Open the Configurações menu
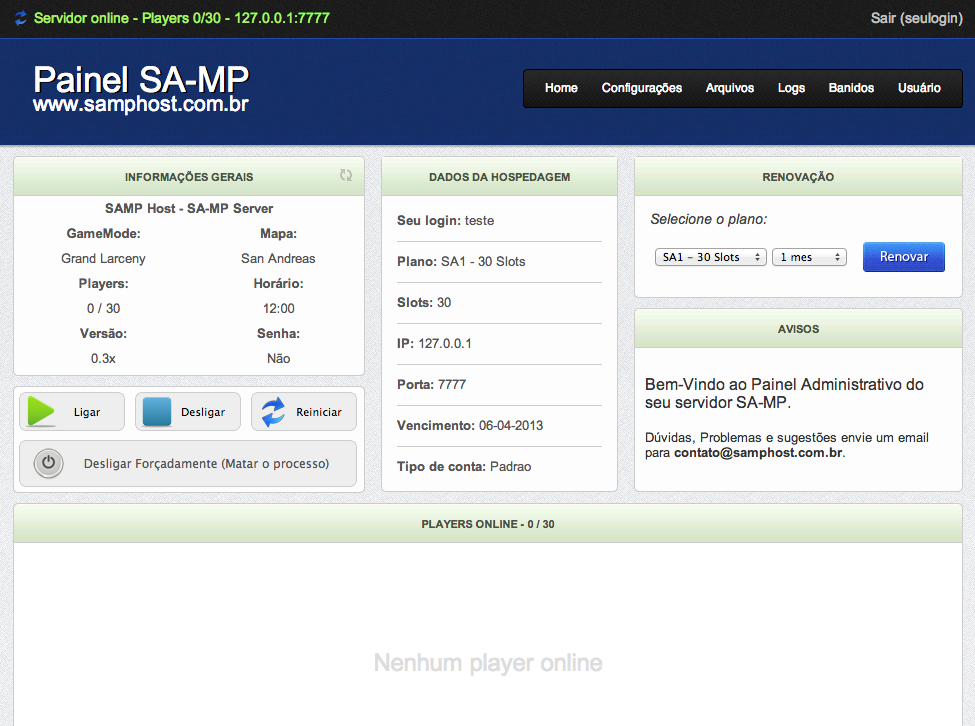The width and height of the screenshot is (975, 726). click(642, 88)
